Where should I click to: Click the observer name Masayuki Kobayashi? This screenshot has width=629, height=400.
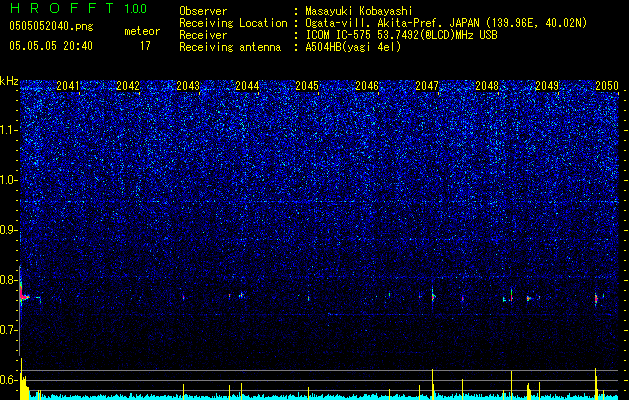pos(358,11)
